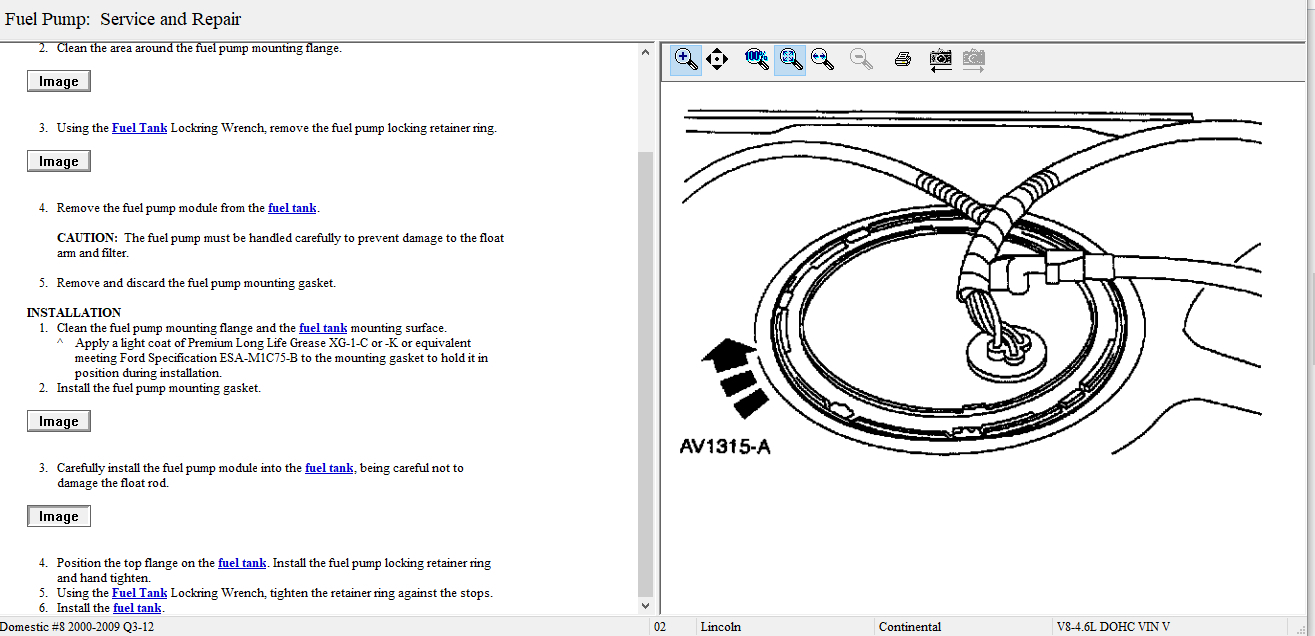
Task: View Image for installing fuel pump module
Action: 58,516
